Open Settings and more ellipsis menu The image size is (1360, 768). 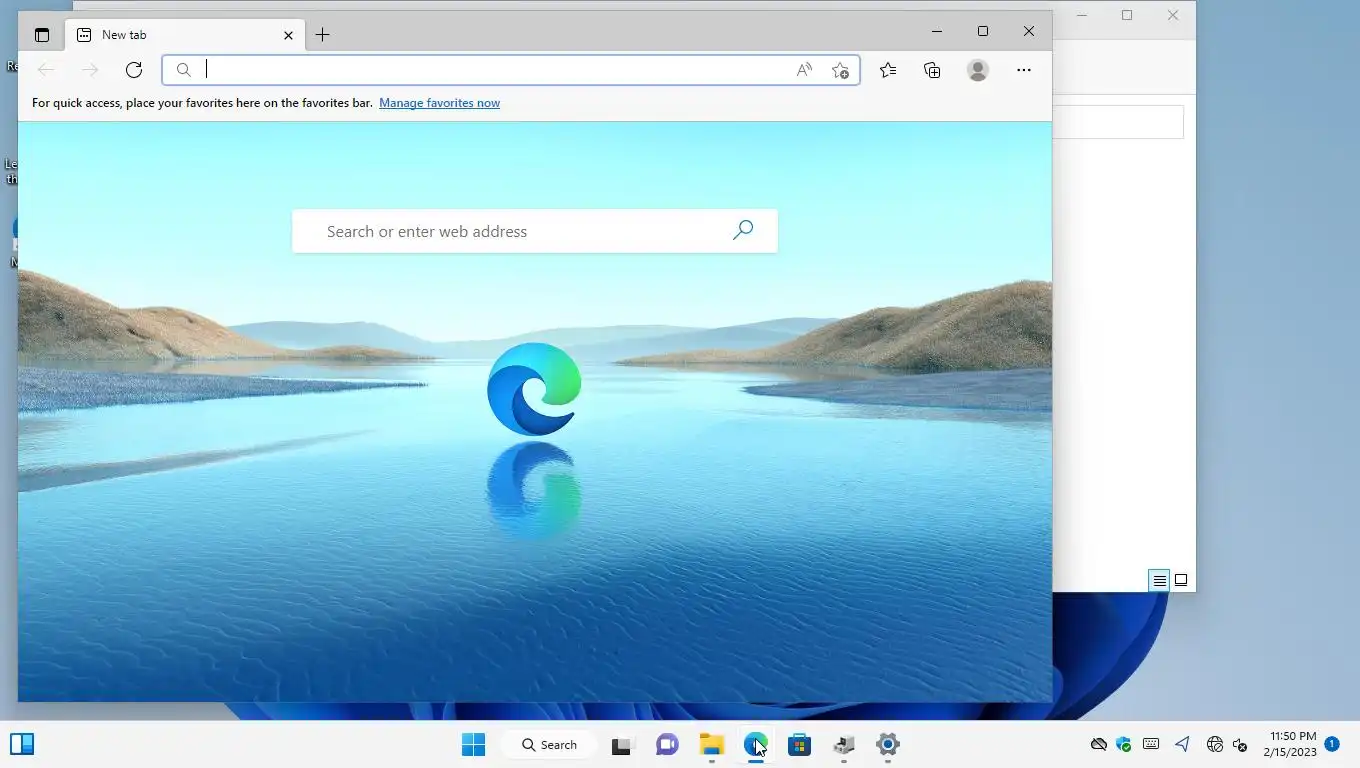1023,70
